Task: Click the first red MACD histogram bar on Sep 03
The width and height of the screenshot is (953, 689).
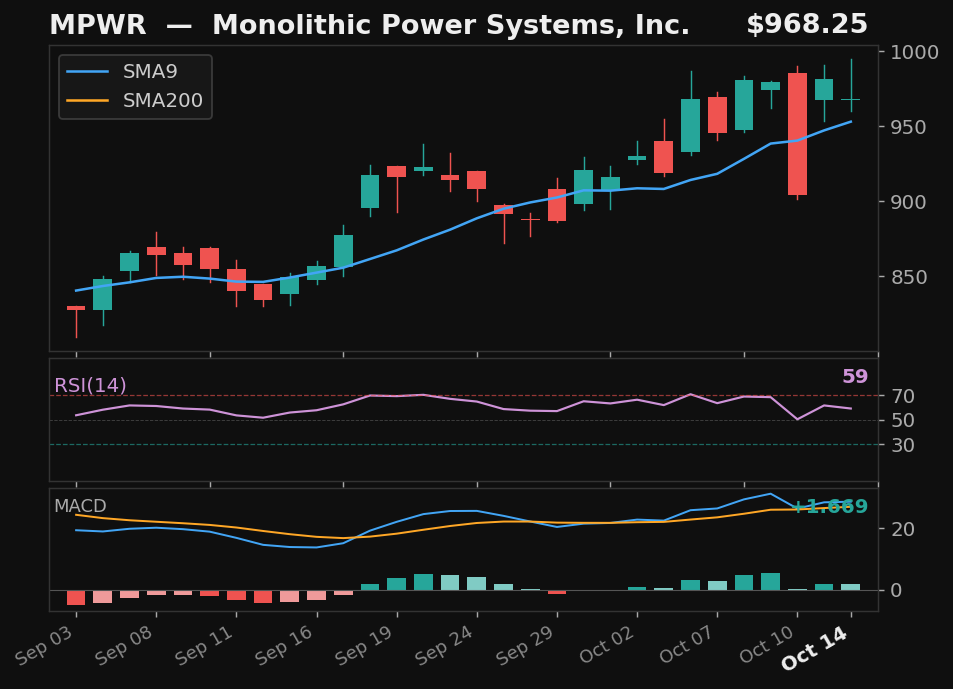Action: [x=76, y=598]
